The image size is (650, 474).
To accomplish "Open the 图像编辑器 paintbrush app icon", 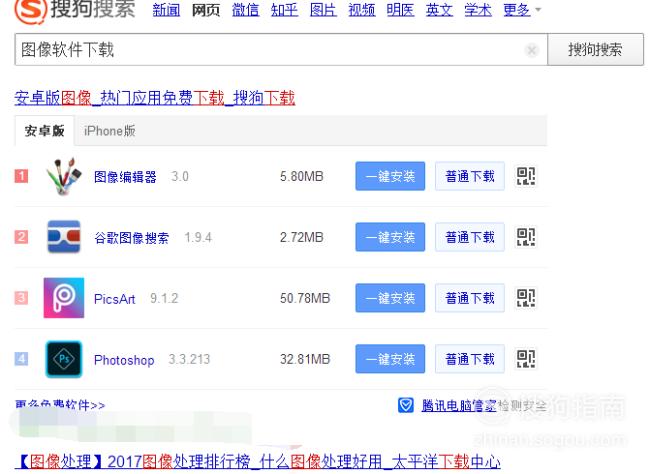I will click(x=63, y=176).
